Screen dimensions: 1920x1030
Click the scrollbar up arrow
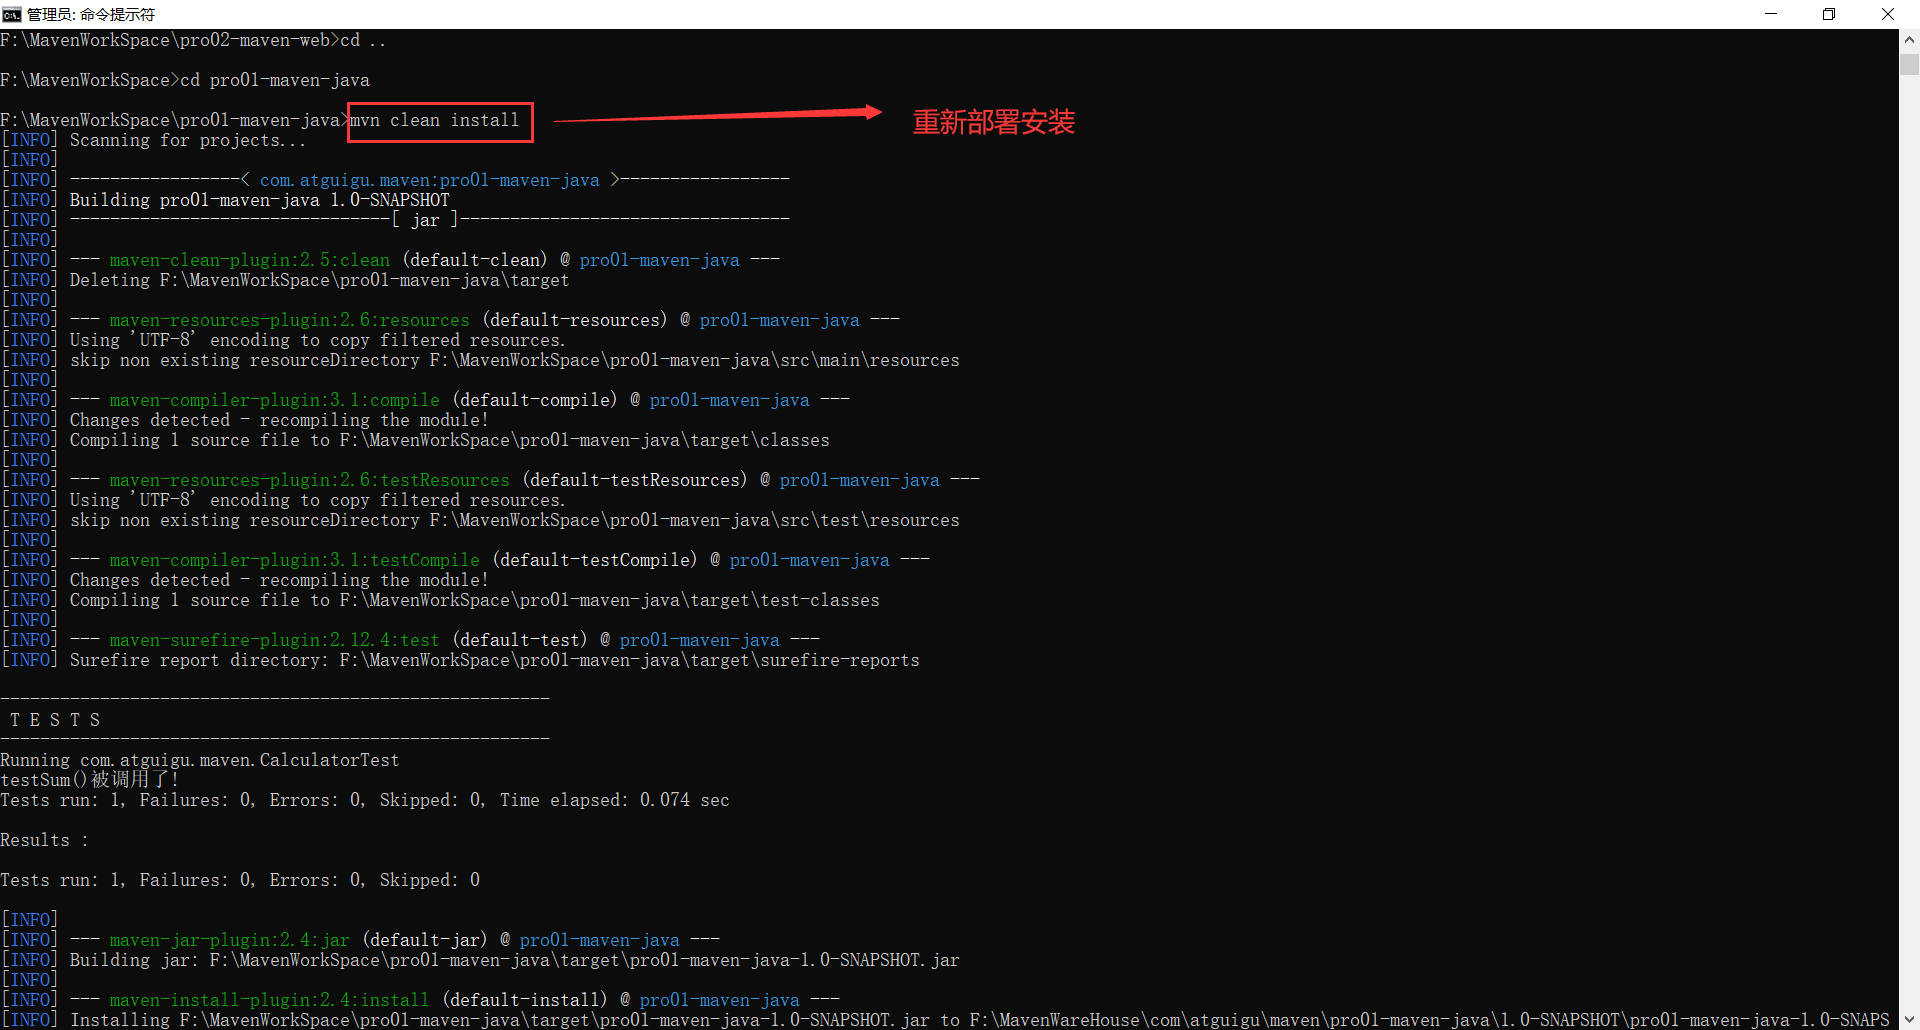(x=1909, y=40)
